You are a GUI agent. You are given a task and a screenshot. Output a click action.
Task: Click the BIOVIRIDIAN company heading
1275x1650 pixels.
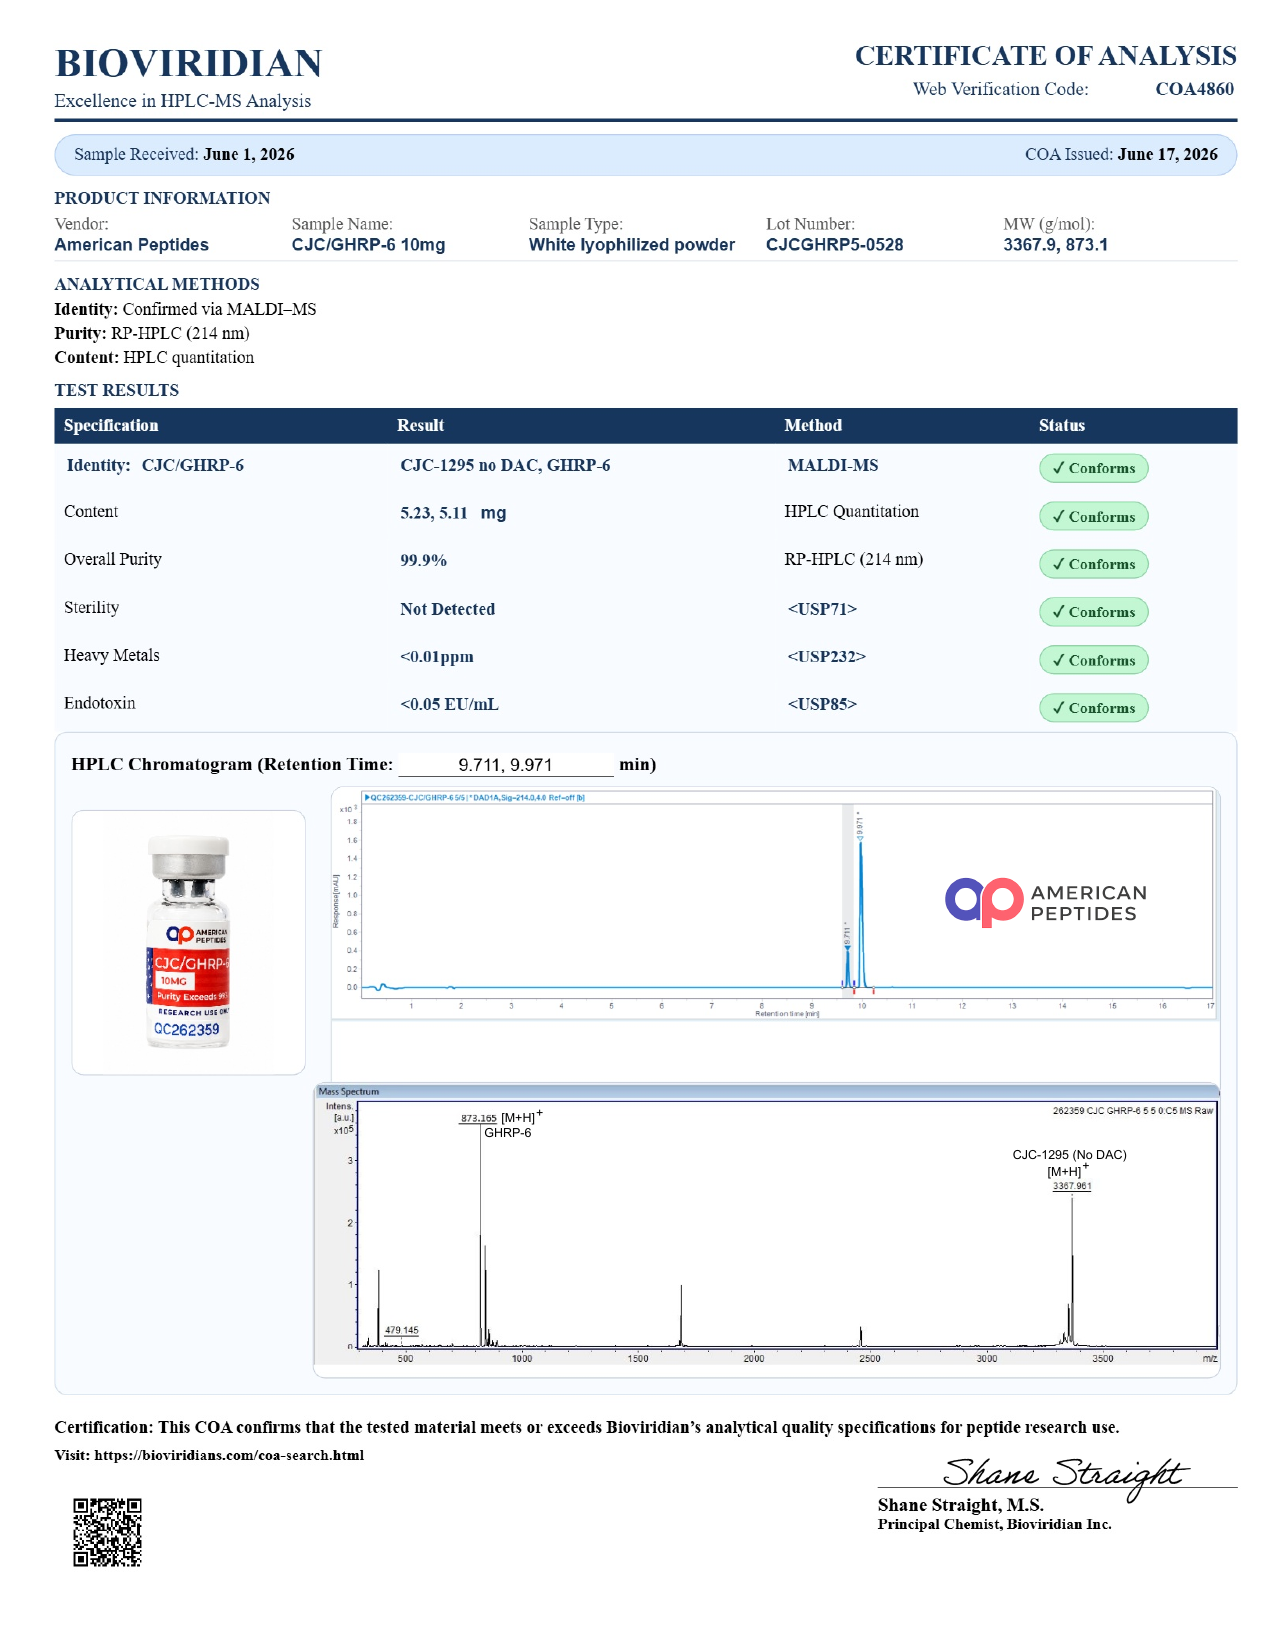tap(188, 63)
